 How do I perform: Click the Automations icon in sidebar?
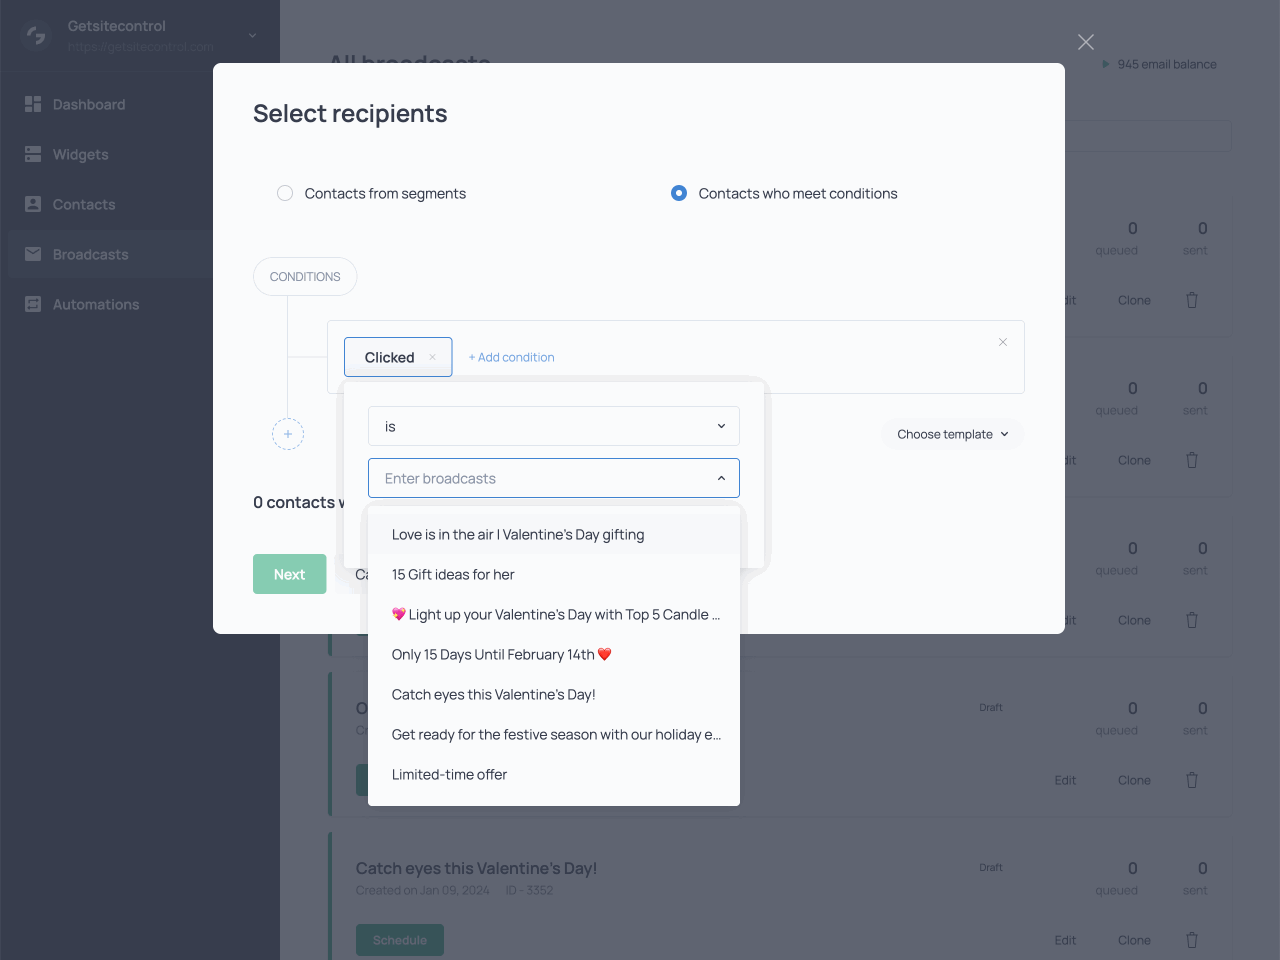[33, 304]
